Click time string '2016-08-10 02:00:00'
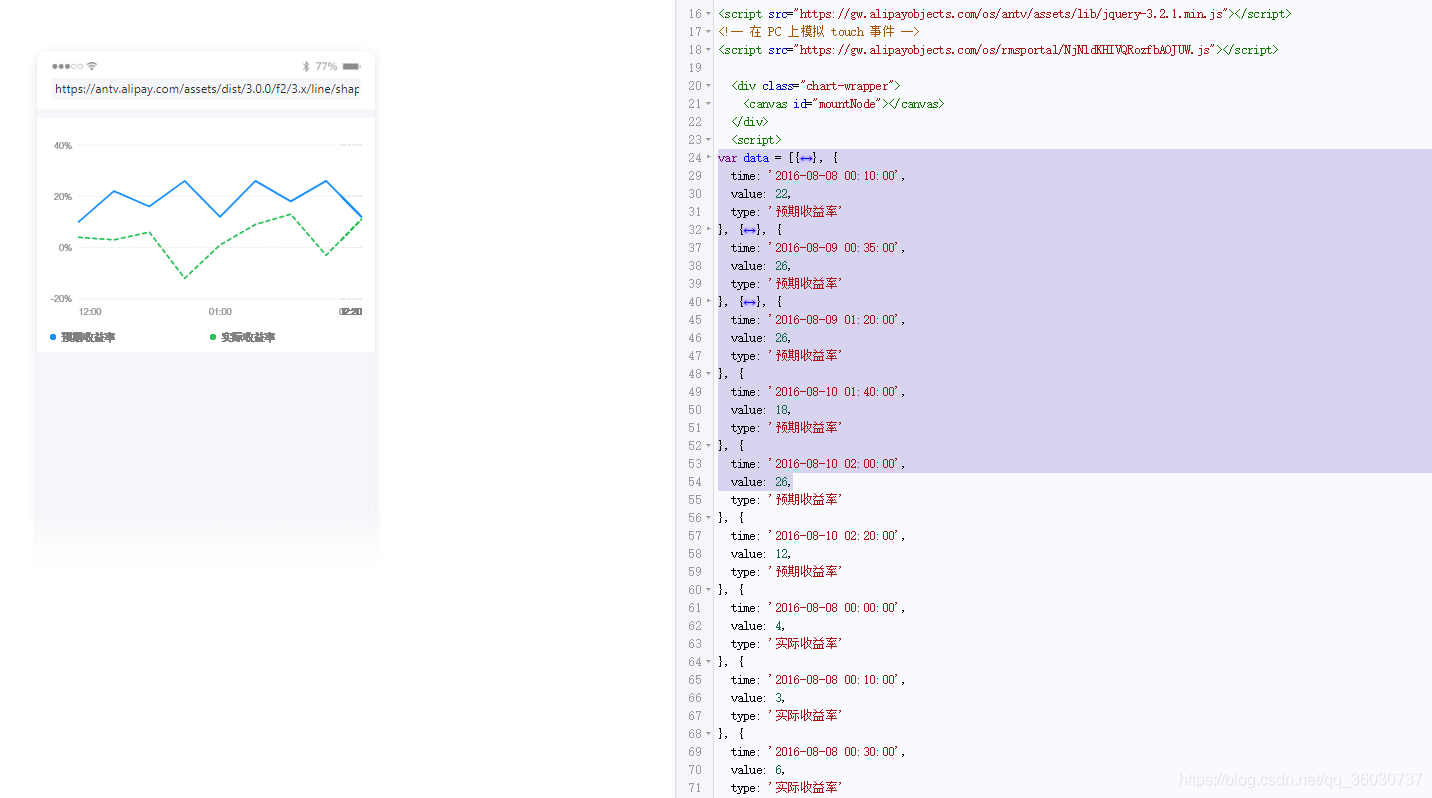This screenshot has height=798, width=1432. 836,464
